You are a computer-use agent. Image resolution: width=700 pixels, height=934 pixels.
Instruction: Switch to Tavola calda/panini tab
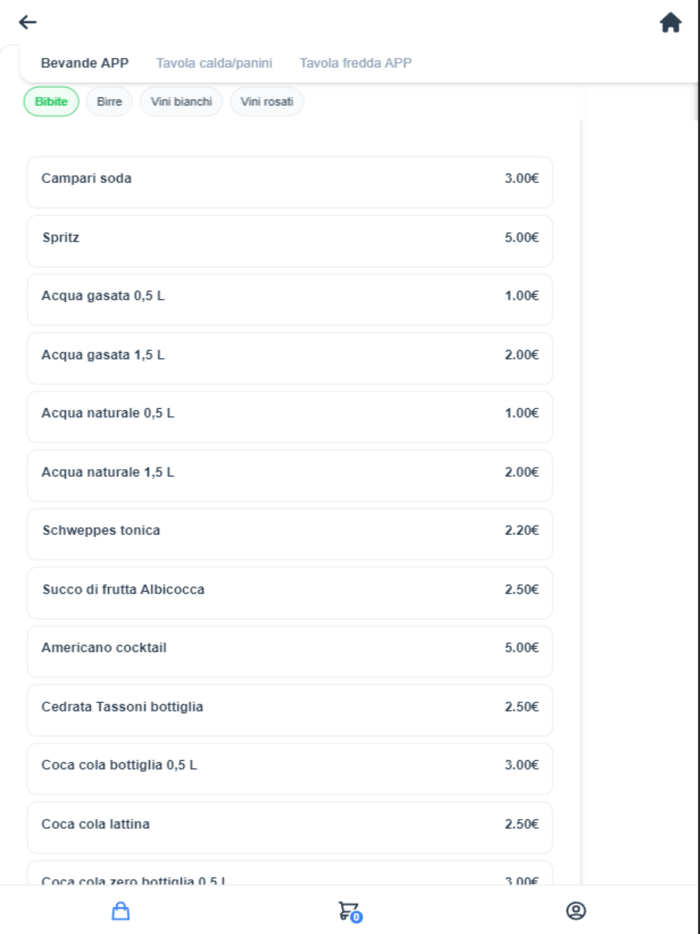[x=214, y=63]
